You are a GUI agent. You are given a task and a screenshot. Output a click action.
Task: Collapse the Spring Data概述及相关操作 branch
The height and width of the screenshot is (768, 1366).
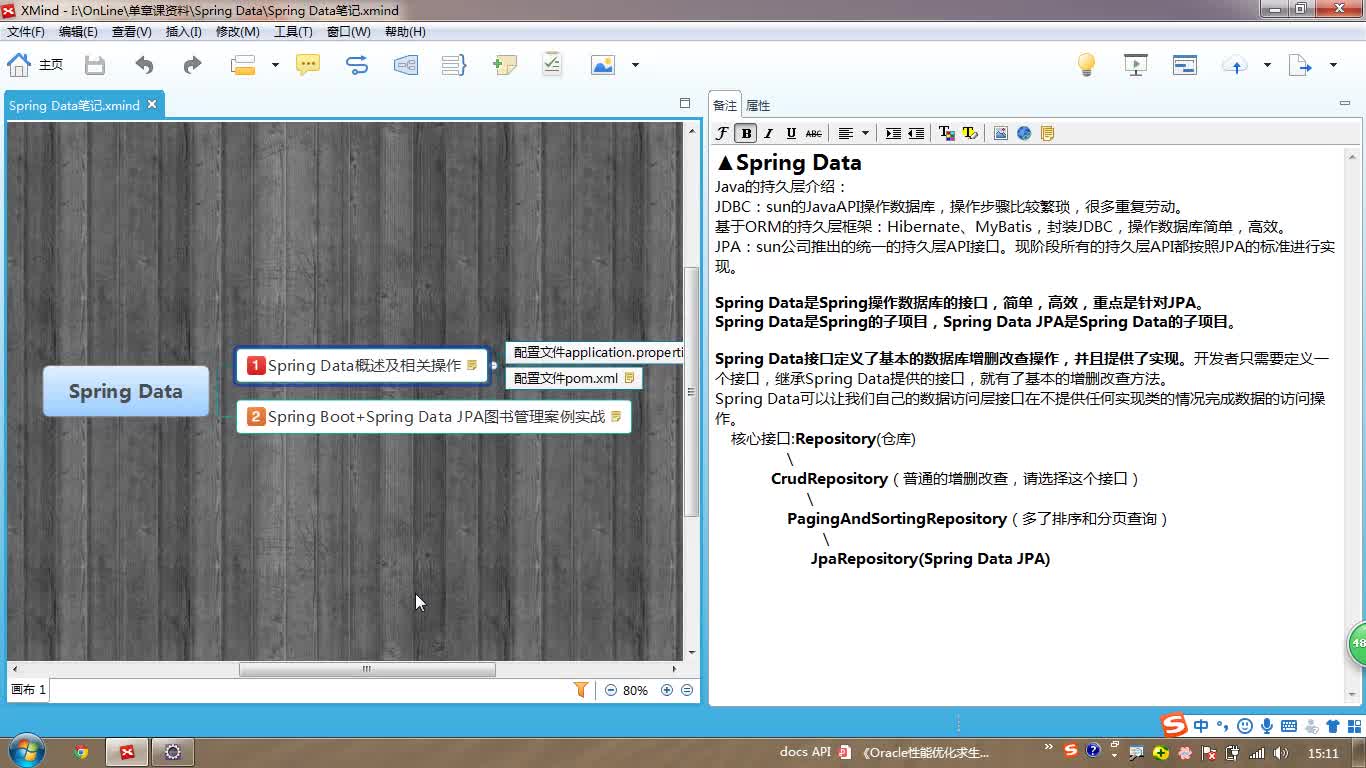coord(494,366)
